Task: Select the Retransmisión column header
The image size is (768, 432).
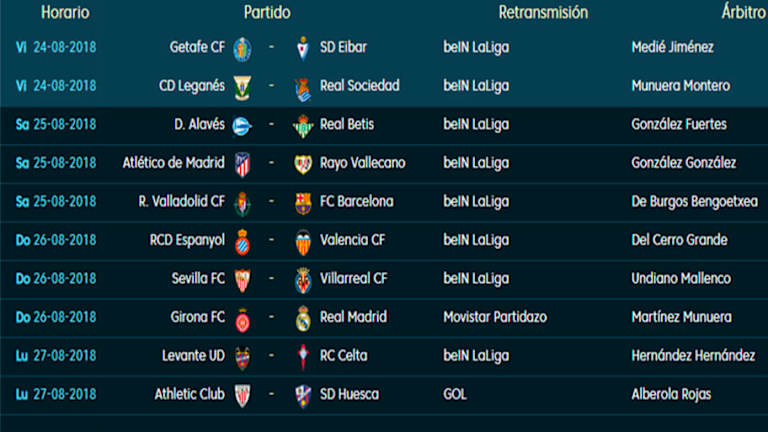Action: coord(543,13)
